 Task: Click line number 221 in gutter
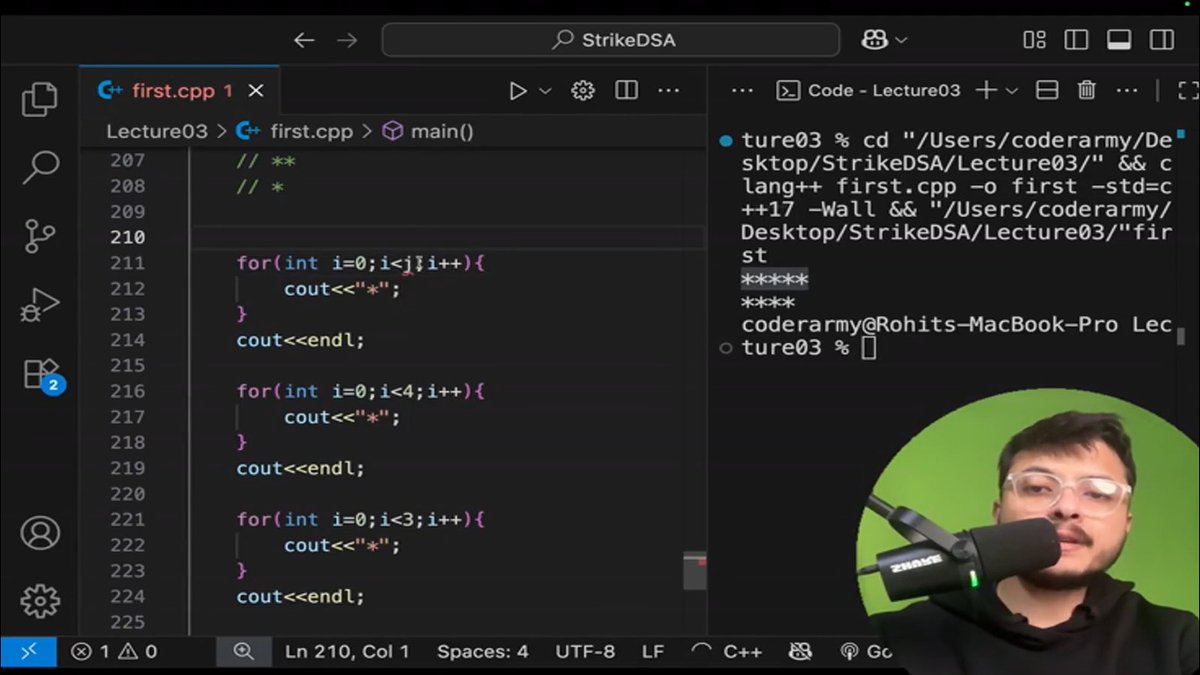coord(127,519)
